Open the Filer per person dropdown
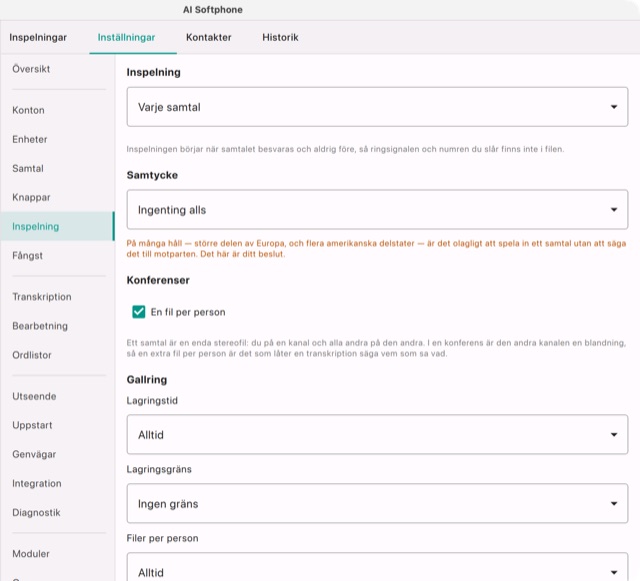The height and width of the screenshot is (581, 640). pyautogui.click(x=377, y=567)
